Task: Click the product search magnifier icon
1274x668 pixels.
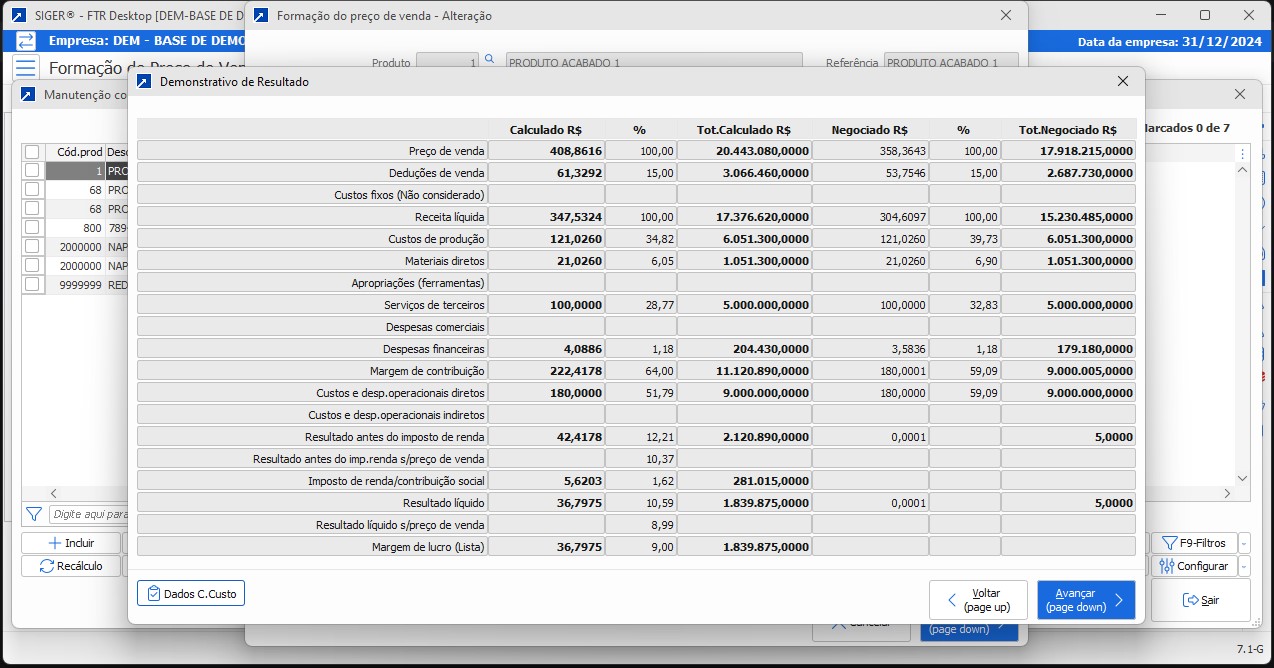Action: pyautogui.click(x=490, y=61)
